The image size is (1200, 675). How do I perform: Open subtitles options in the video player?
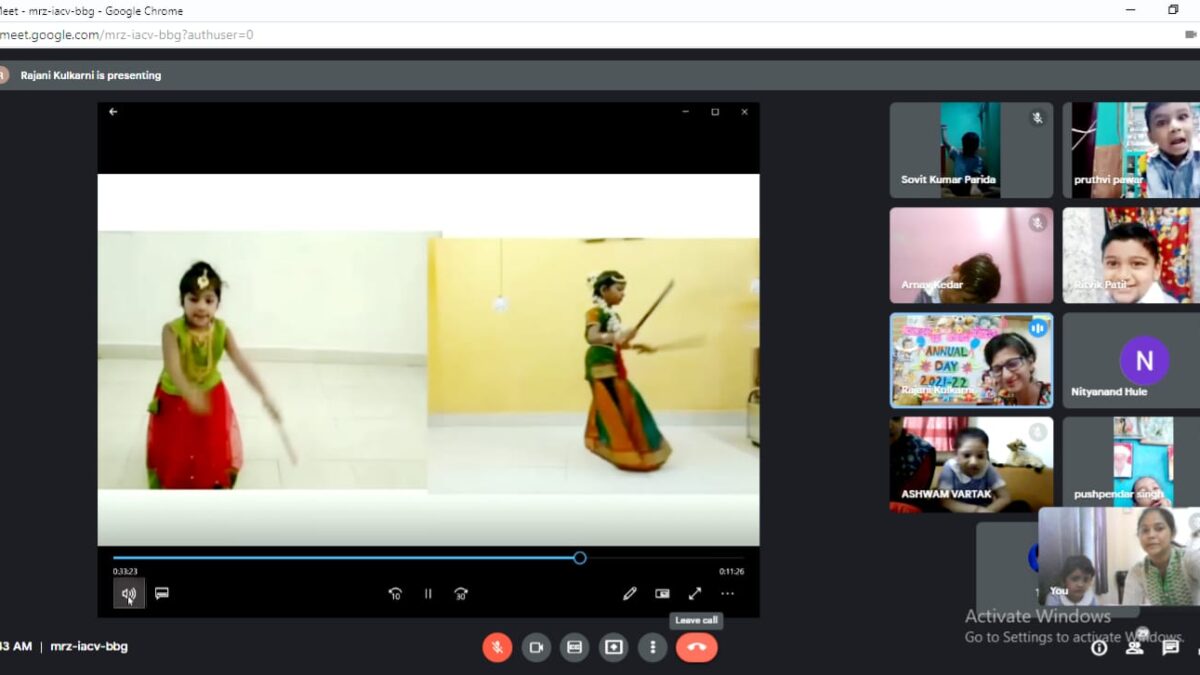(162, 593)
